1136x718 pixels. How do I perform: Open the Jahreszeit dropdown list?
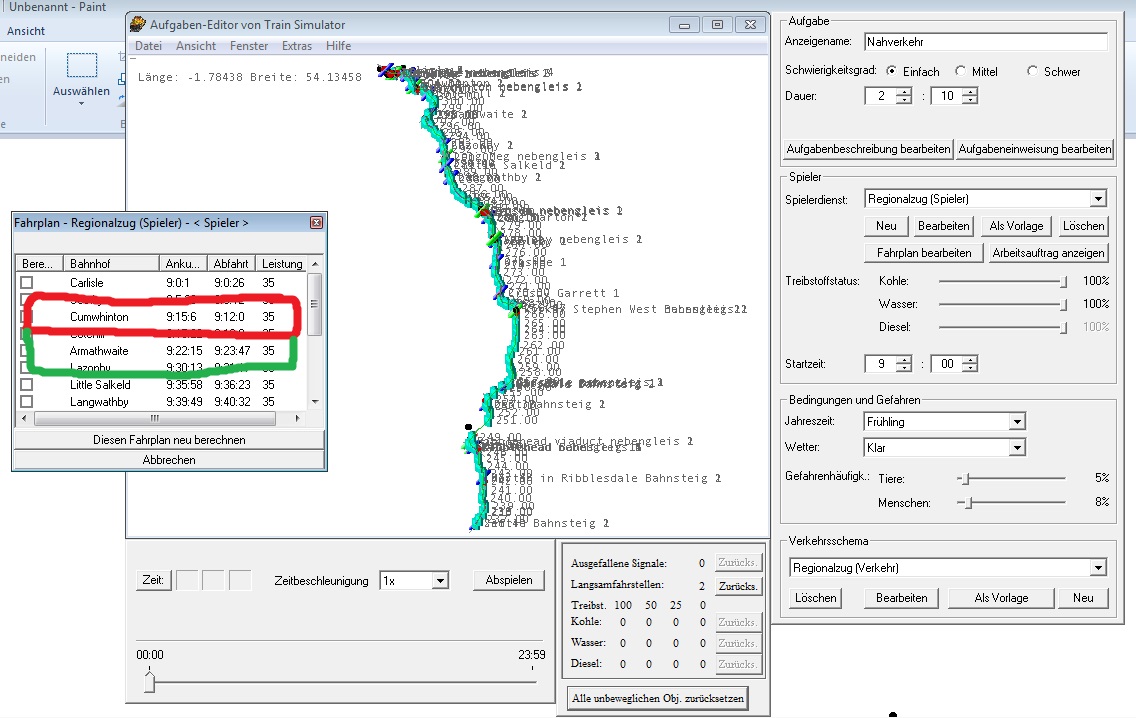1017,422
